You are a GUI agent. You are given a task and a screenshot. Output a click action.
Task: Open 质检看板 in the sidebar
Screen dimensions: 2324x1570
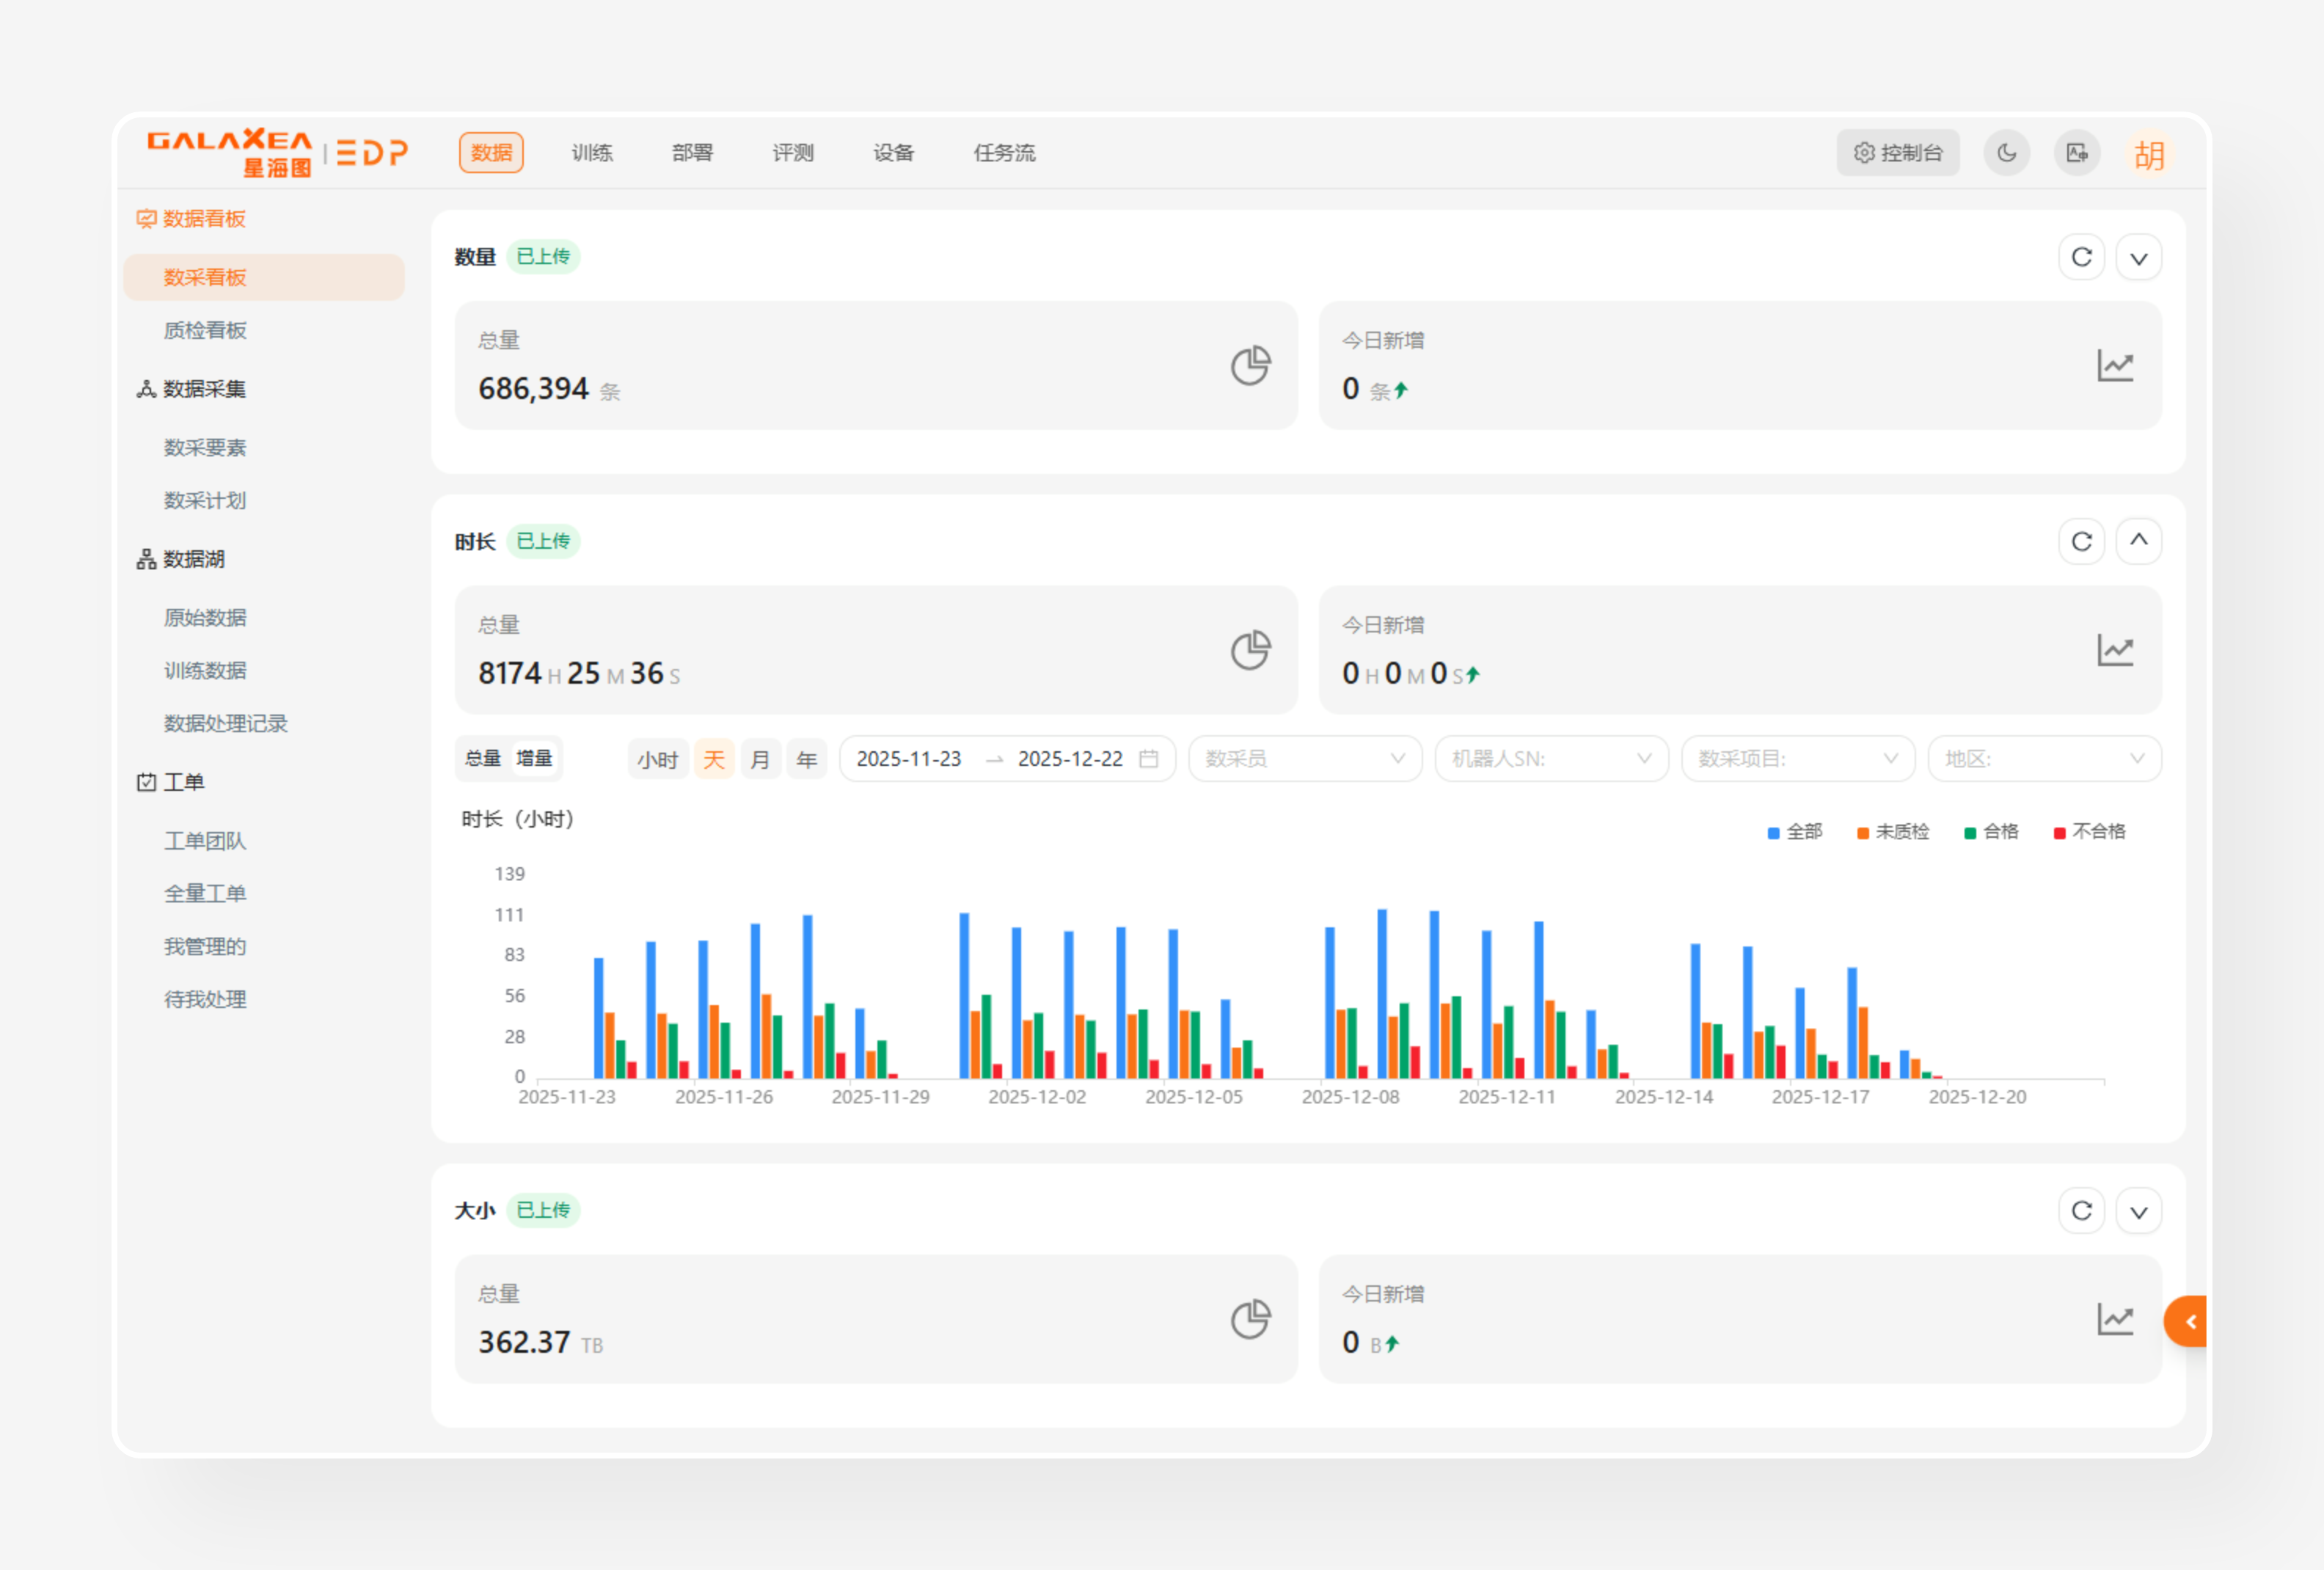coord(205,331)
